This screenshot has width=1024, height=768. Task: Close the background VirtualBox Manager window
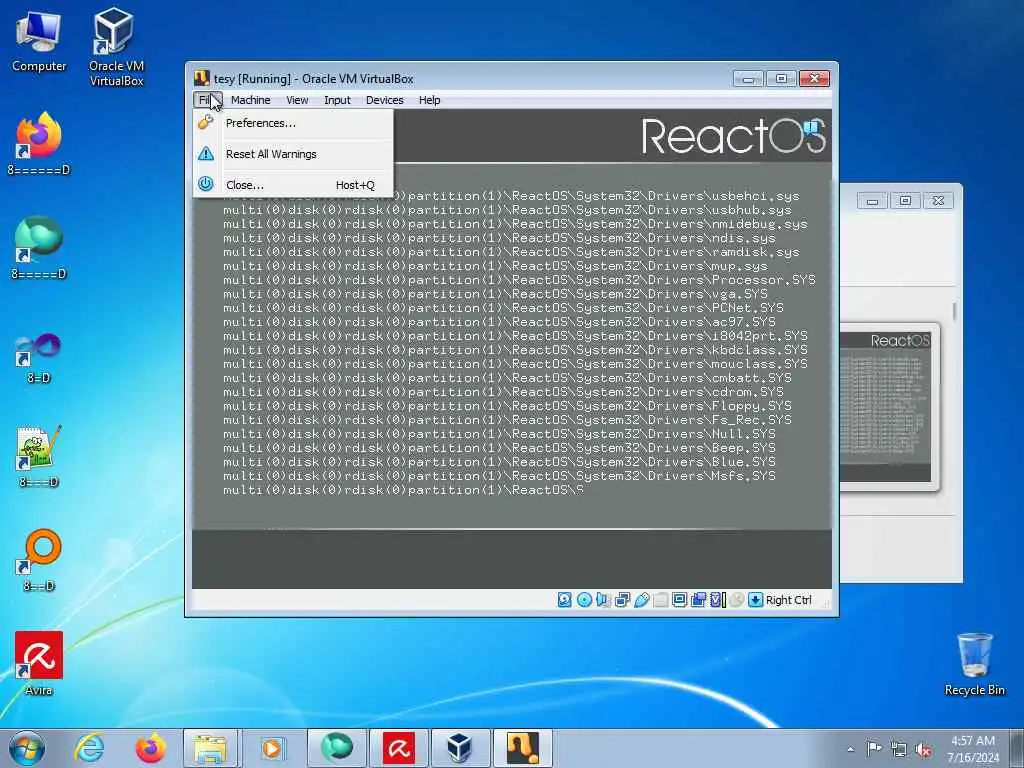[938, 200]
